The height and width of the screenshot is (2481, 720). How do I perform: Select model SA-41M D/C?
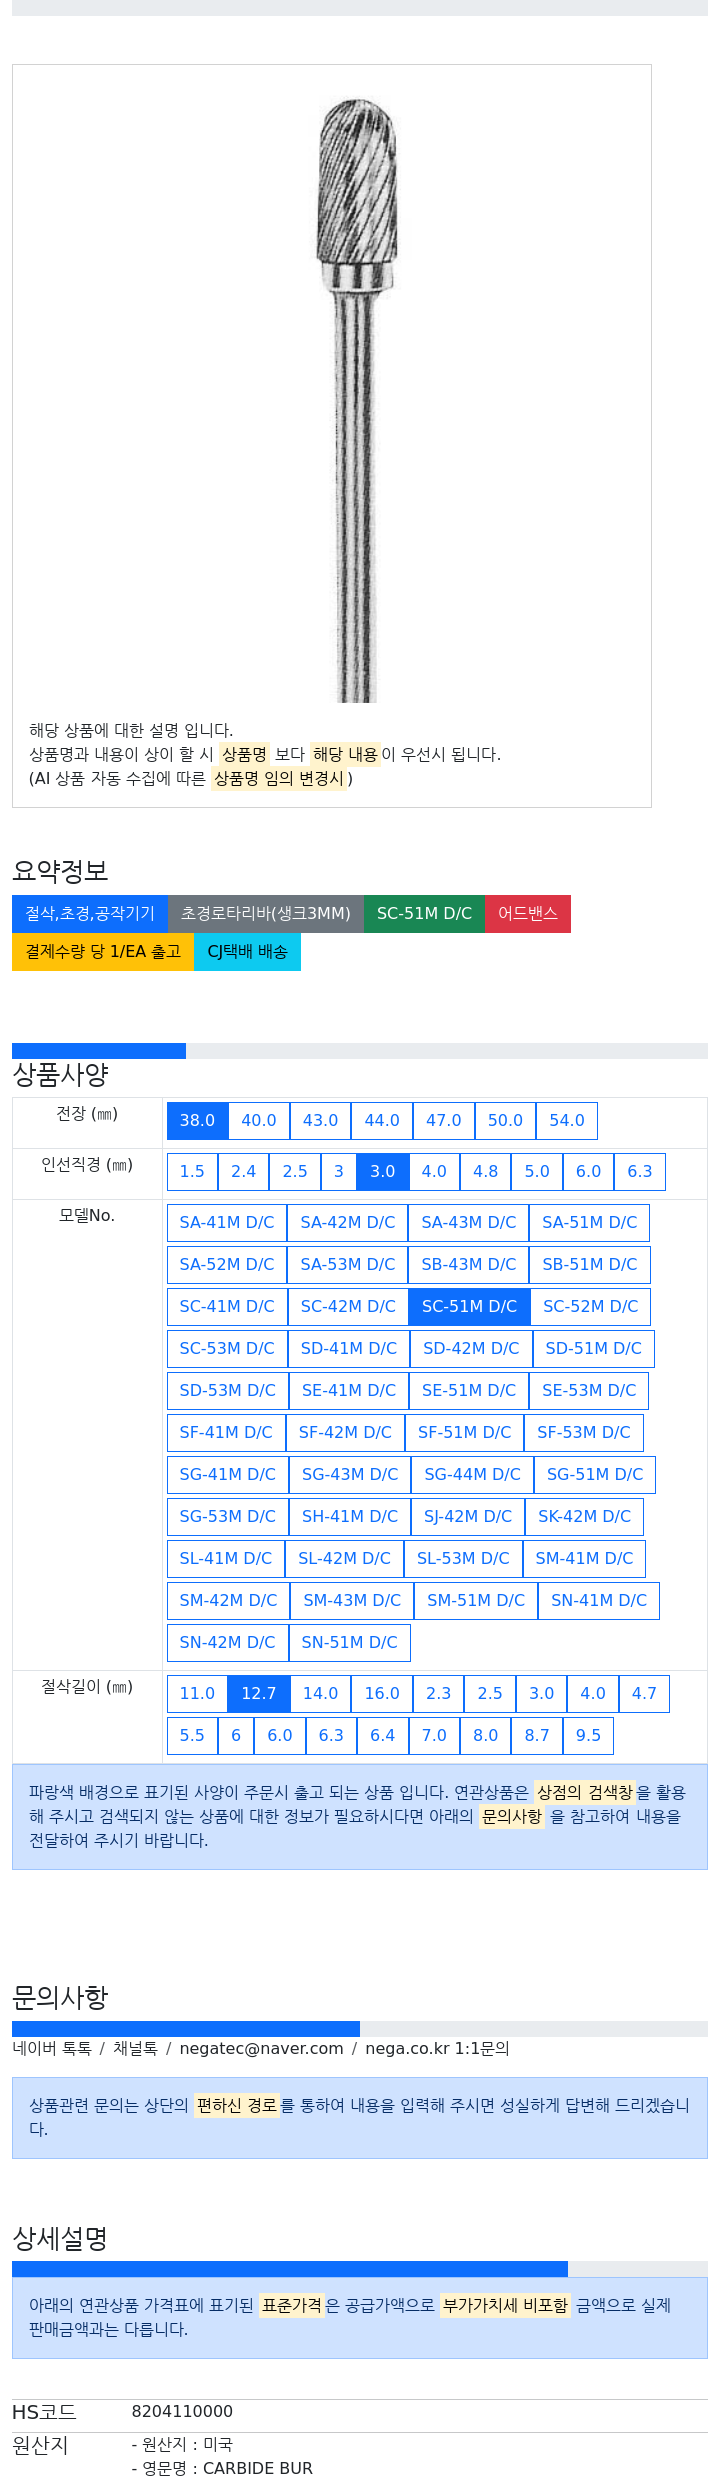(227, 1222)
